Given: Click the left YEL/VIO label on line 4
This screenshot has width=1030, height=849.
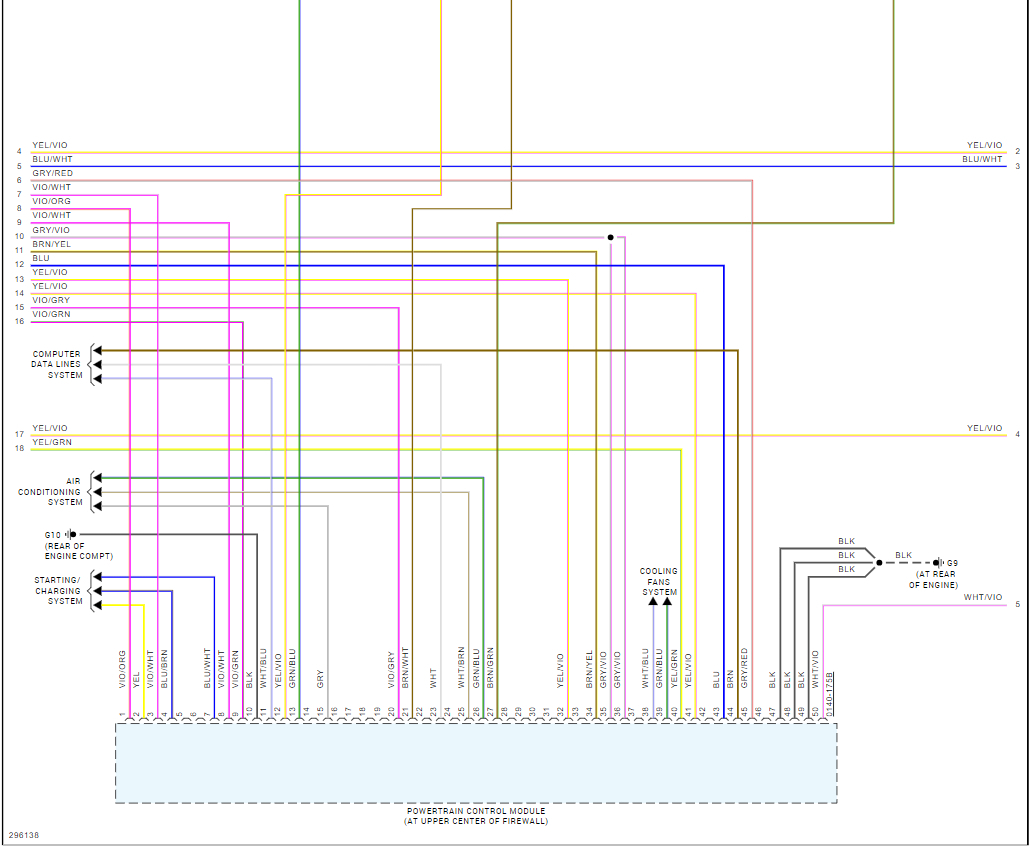Looking at the screenshot, I should tap(50, 145).
